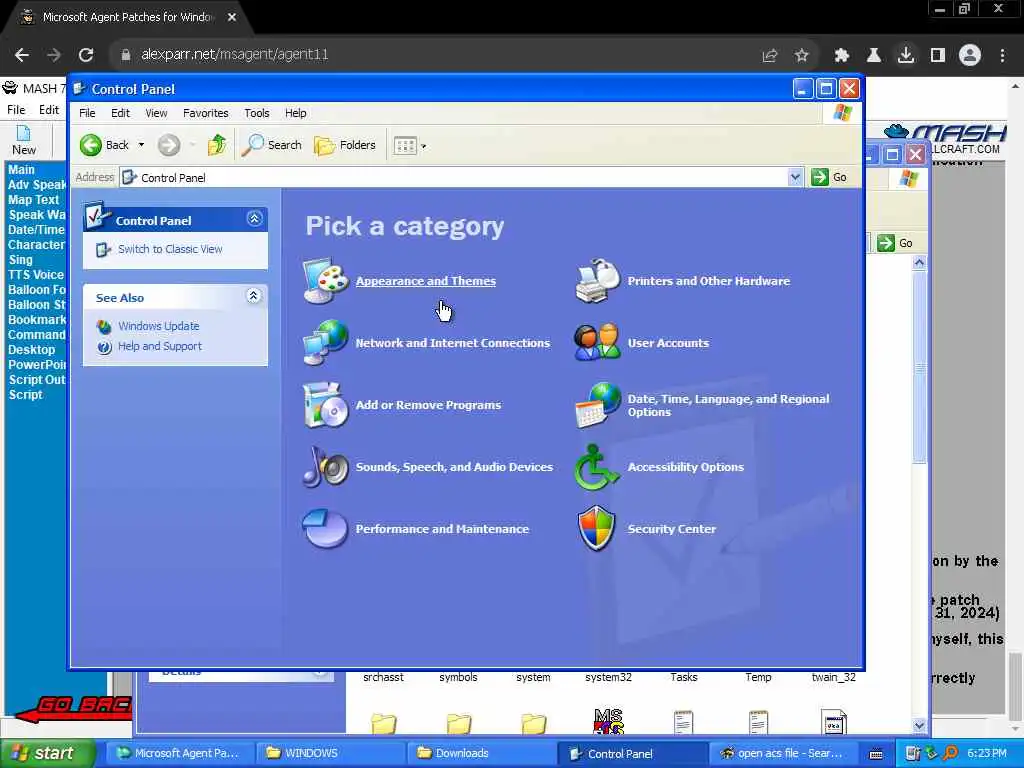Open Back button history dropdown arrow
1024x768 pixels.
tap(141, 145)
